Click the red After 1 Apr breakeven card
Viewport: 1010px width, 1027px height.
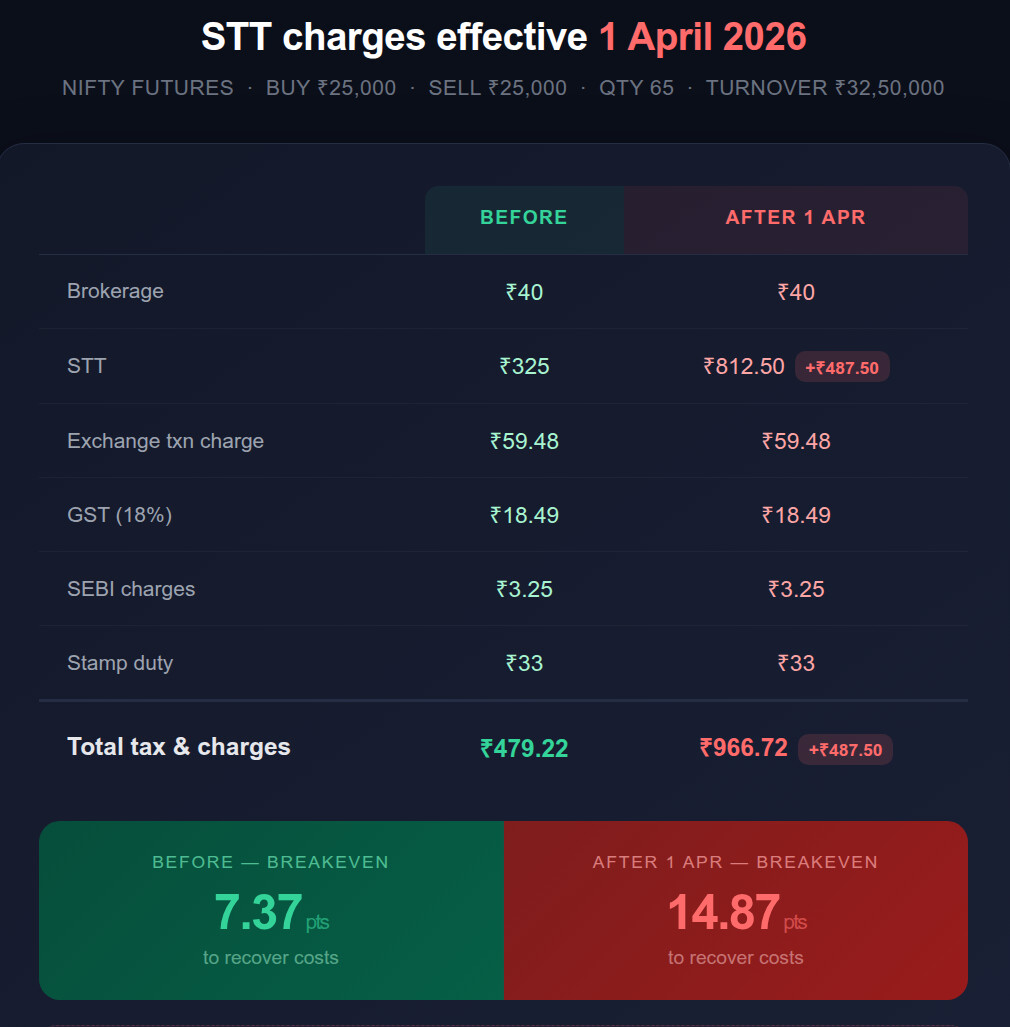click(x=735, y=910)
